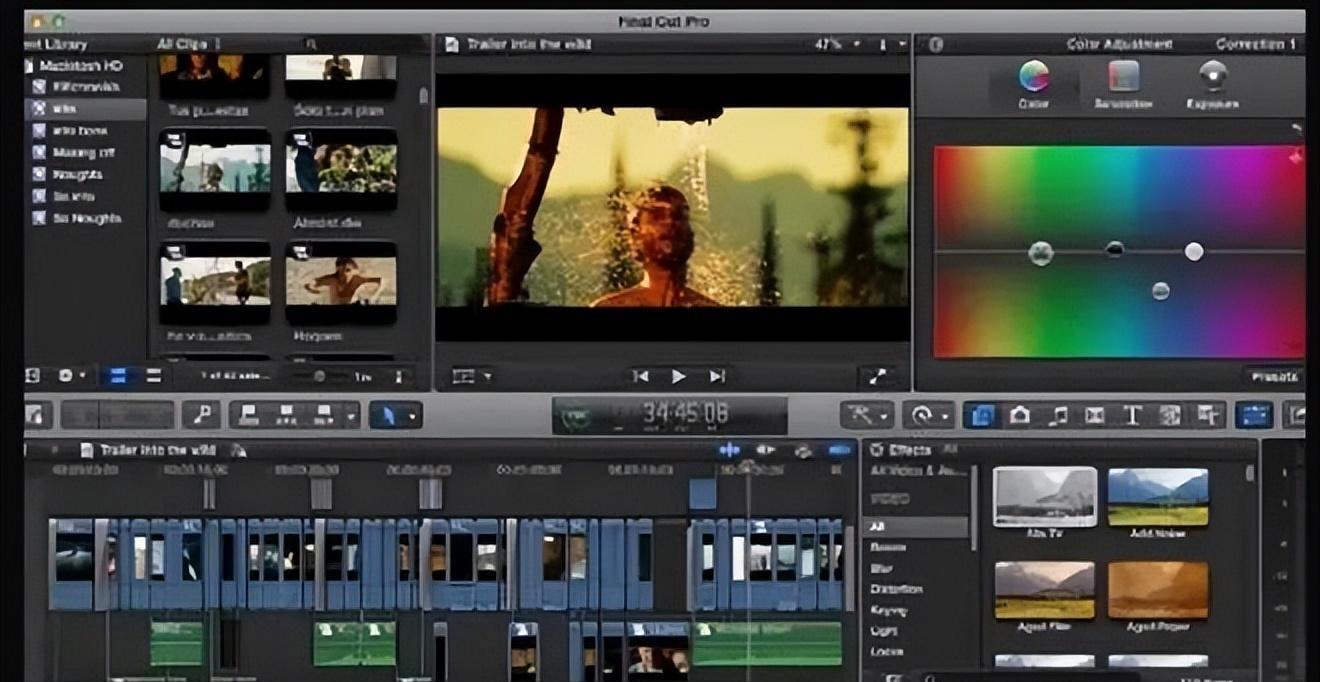Screen dimensions: 1320x682
Task: Open the viewer overlay options dropdown at bottom left
Action: pyautogui.click(x=472, y=376)
